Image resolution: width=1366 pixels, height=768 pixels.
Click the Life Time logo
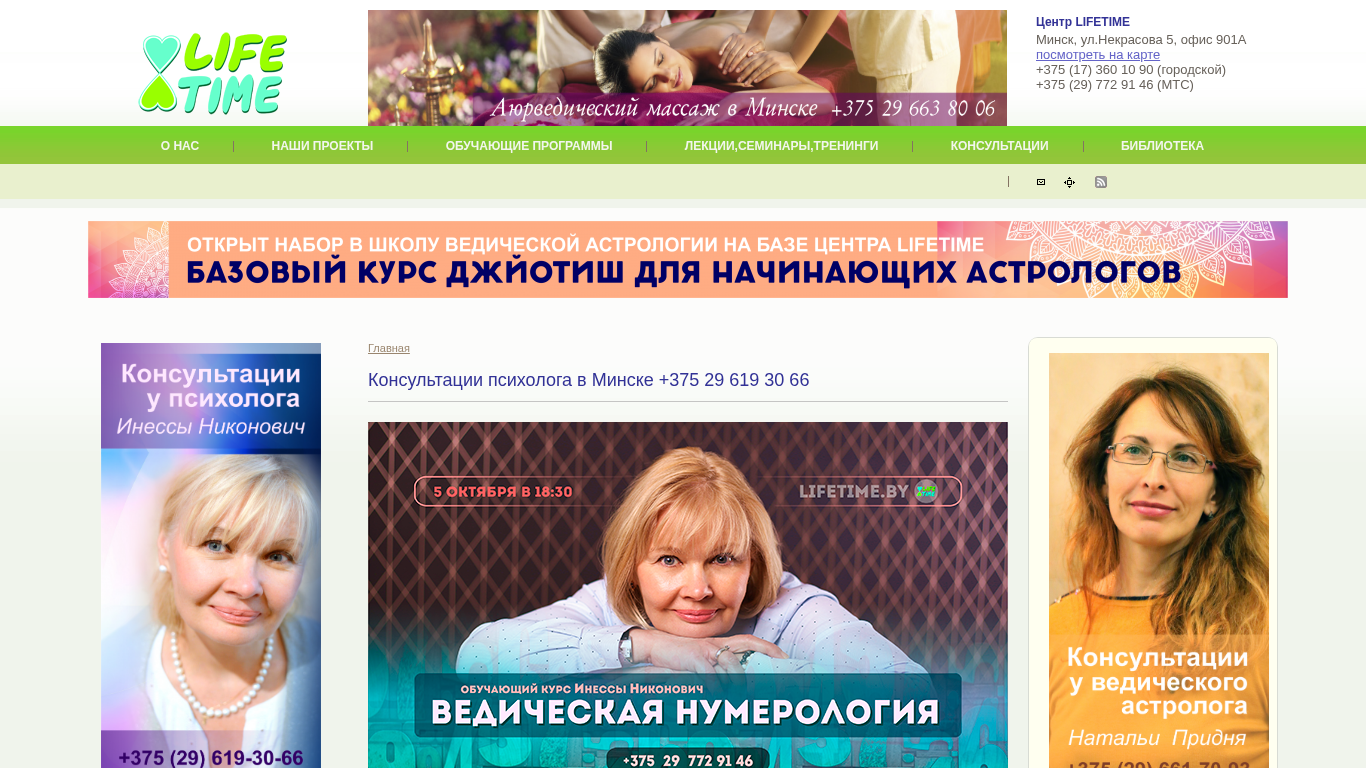(213, 73)
